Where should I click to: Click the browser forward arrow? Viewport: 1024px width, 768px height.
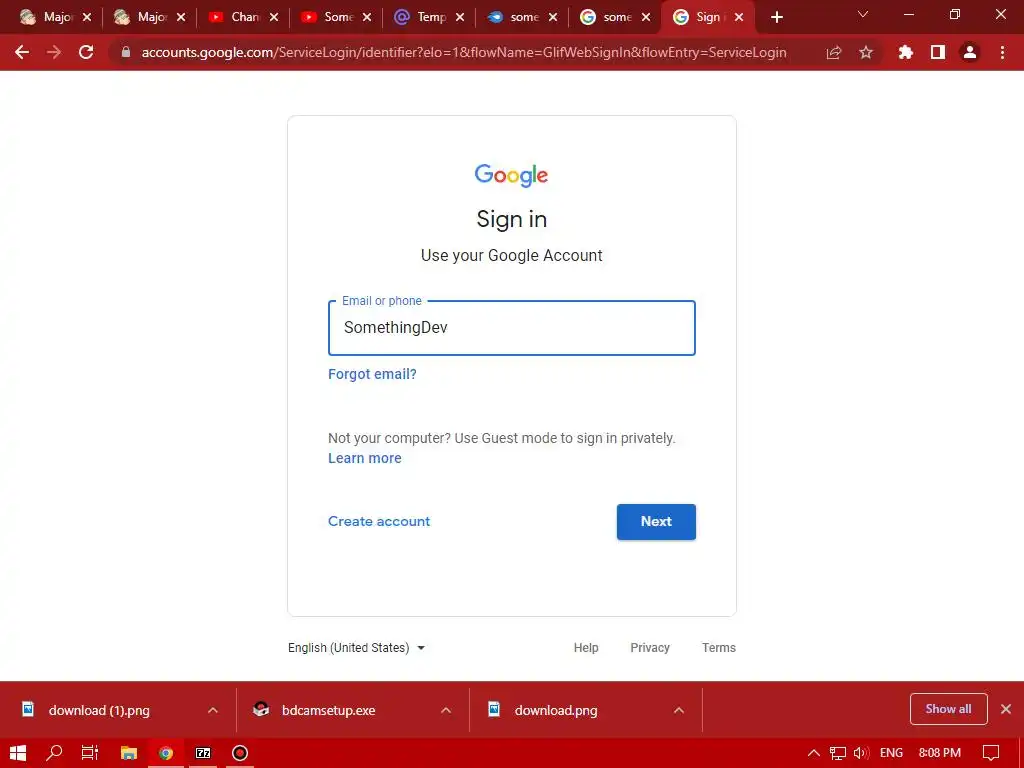54,52
